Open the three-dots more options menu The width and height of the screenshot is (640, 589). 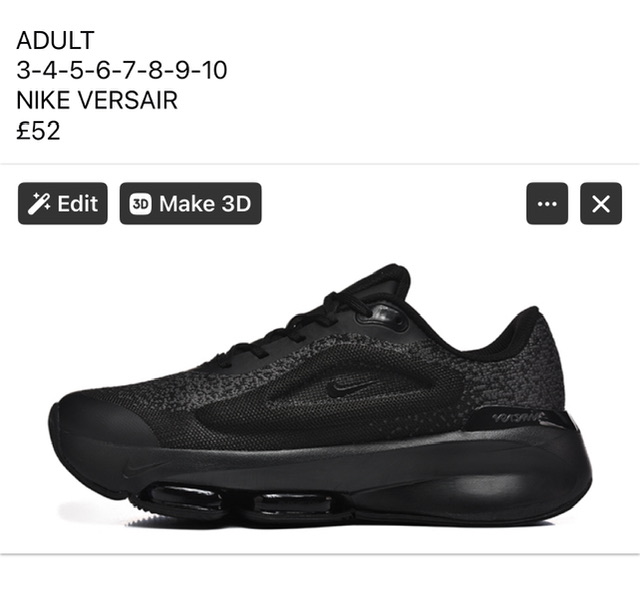click(x=547, y=203)
